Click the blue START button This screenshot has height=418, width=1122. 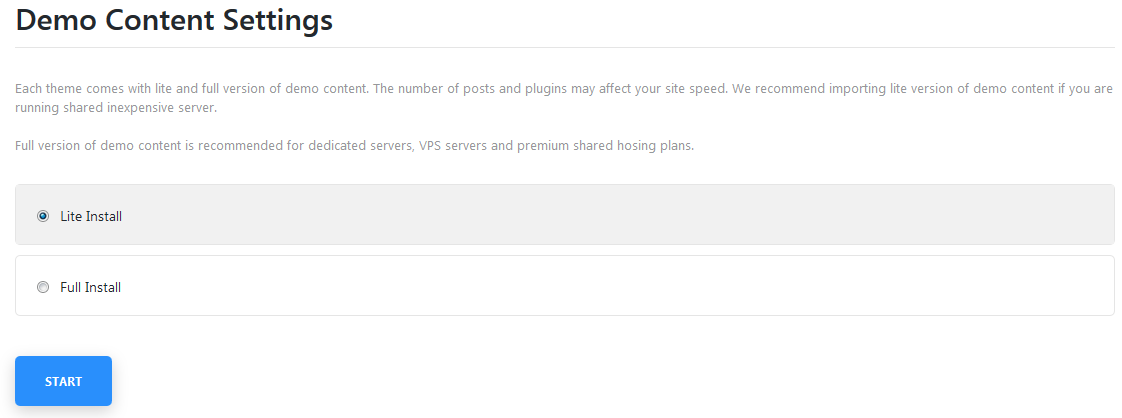tap(64, 381)
